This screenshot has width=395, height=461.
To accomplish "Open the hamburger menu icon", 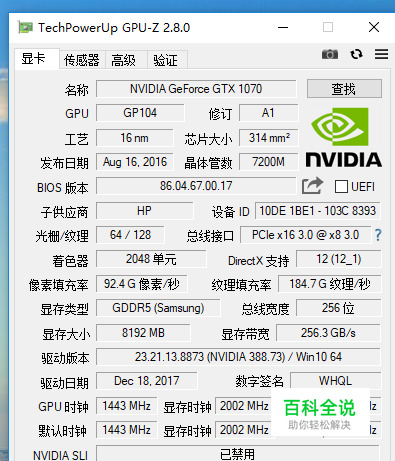I will point(381,54).
